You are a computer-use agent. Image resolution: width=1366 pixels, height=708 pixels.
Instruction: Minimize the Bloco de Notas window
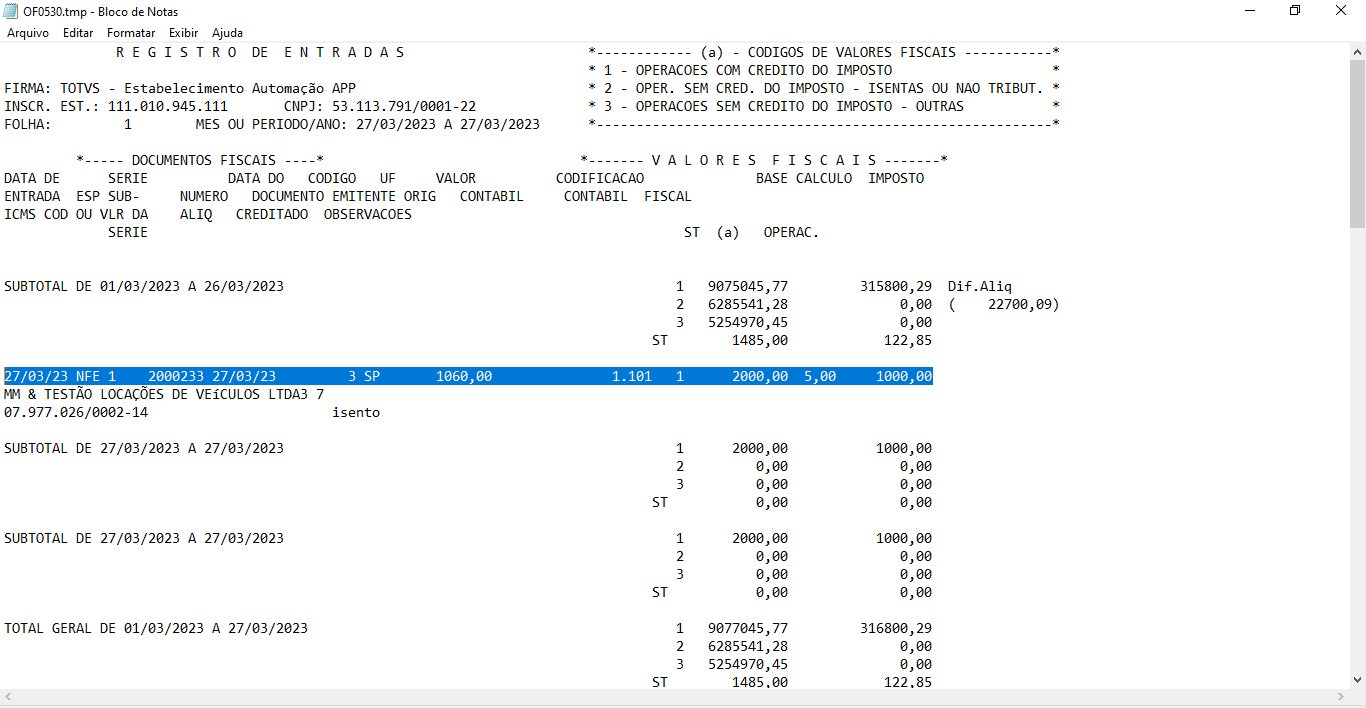tap(1250, 11)
